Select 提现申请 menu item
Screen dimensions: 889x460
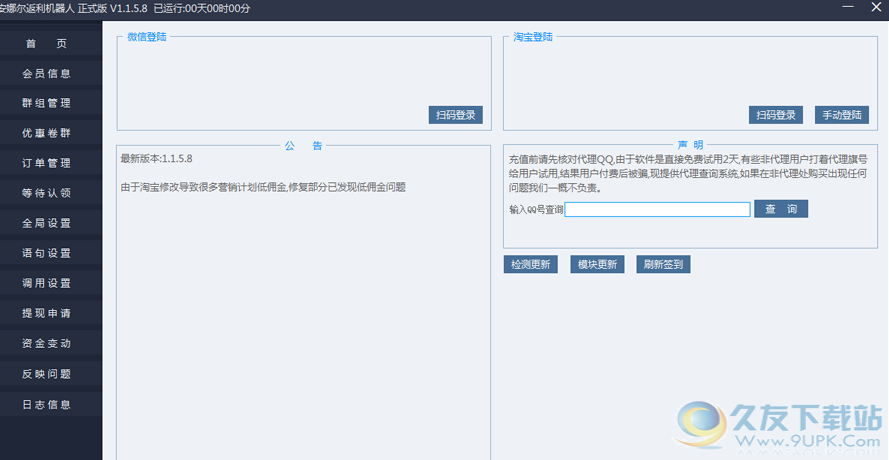point(46,313)
